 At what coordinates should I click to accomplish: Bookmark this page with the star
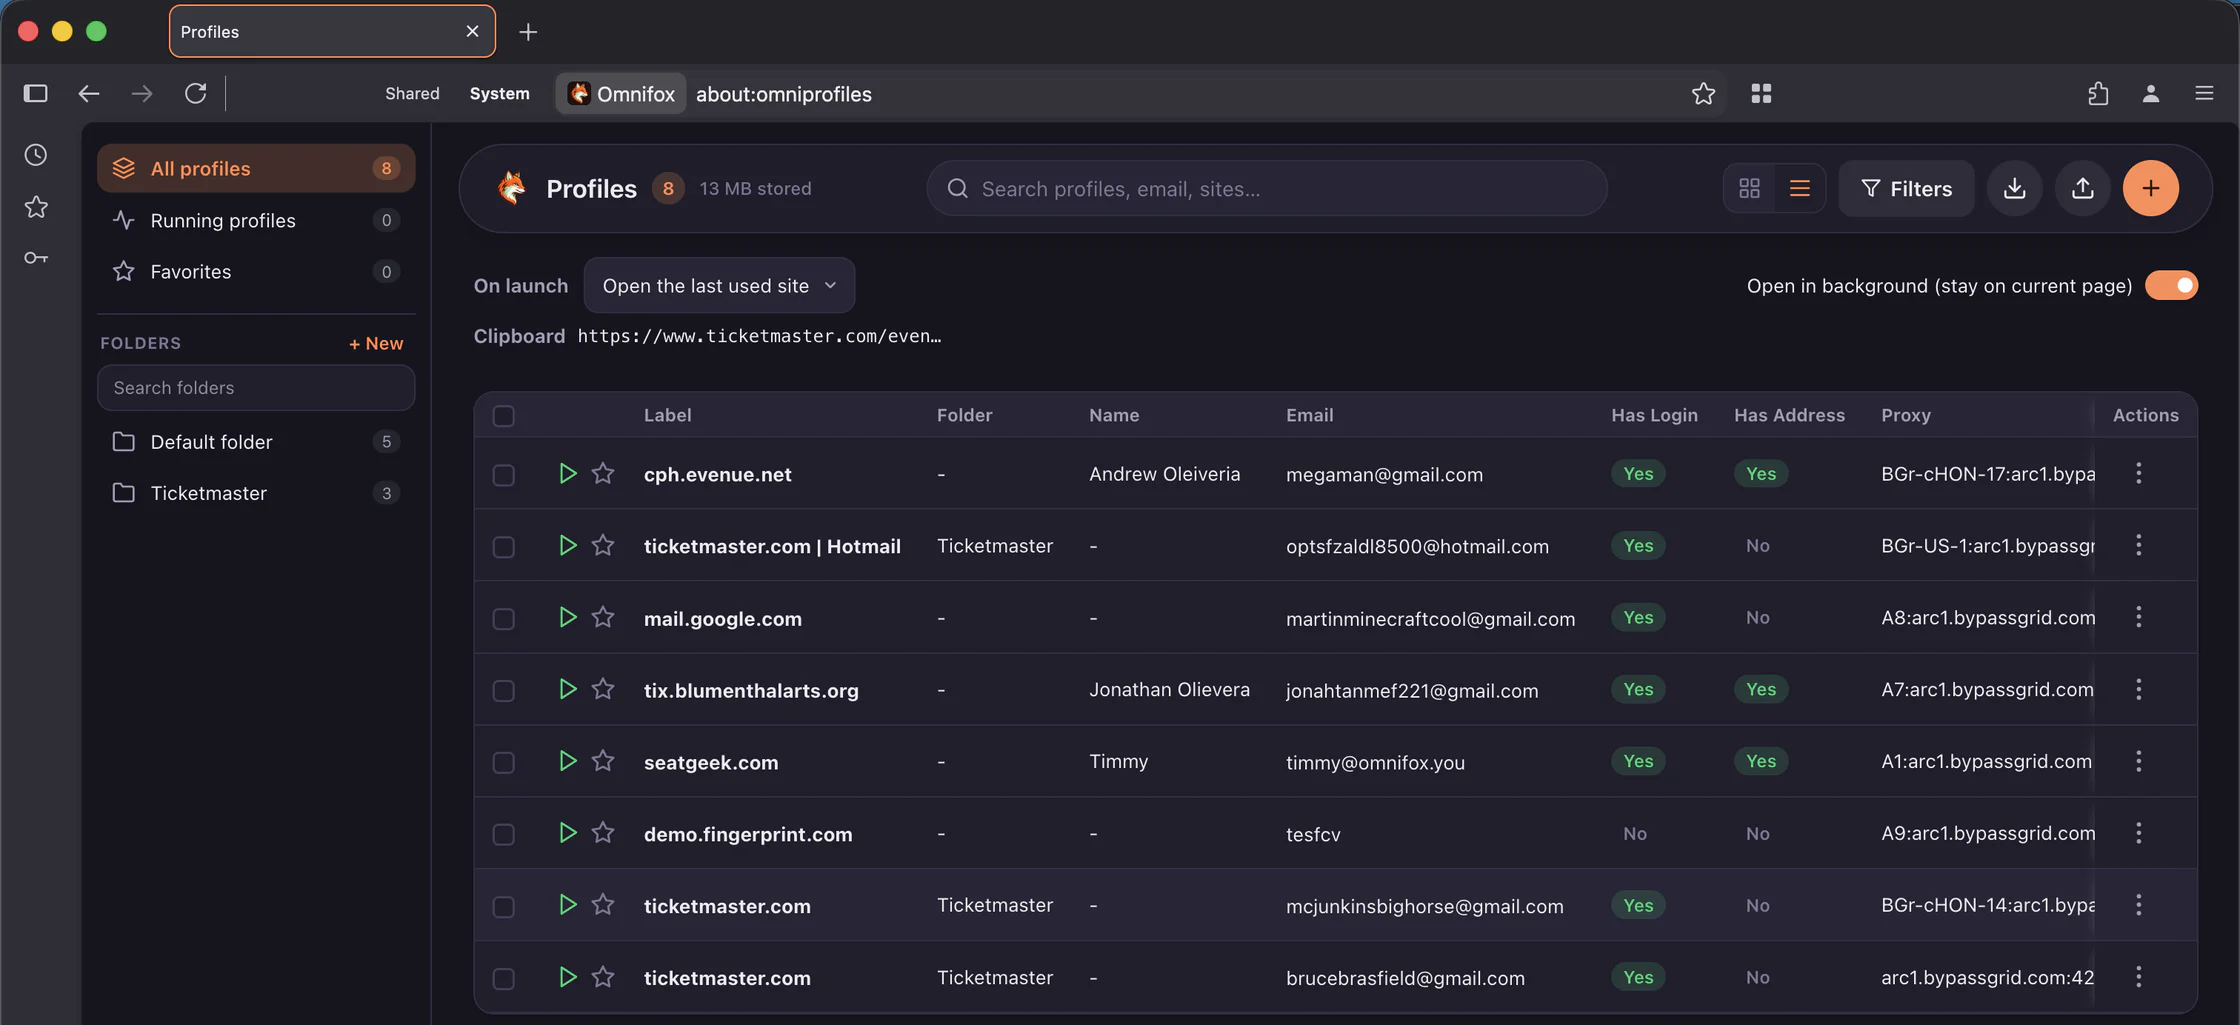click(x=1703, y=93)
